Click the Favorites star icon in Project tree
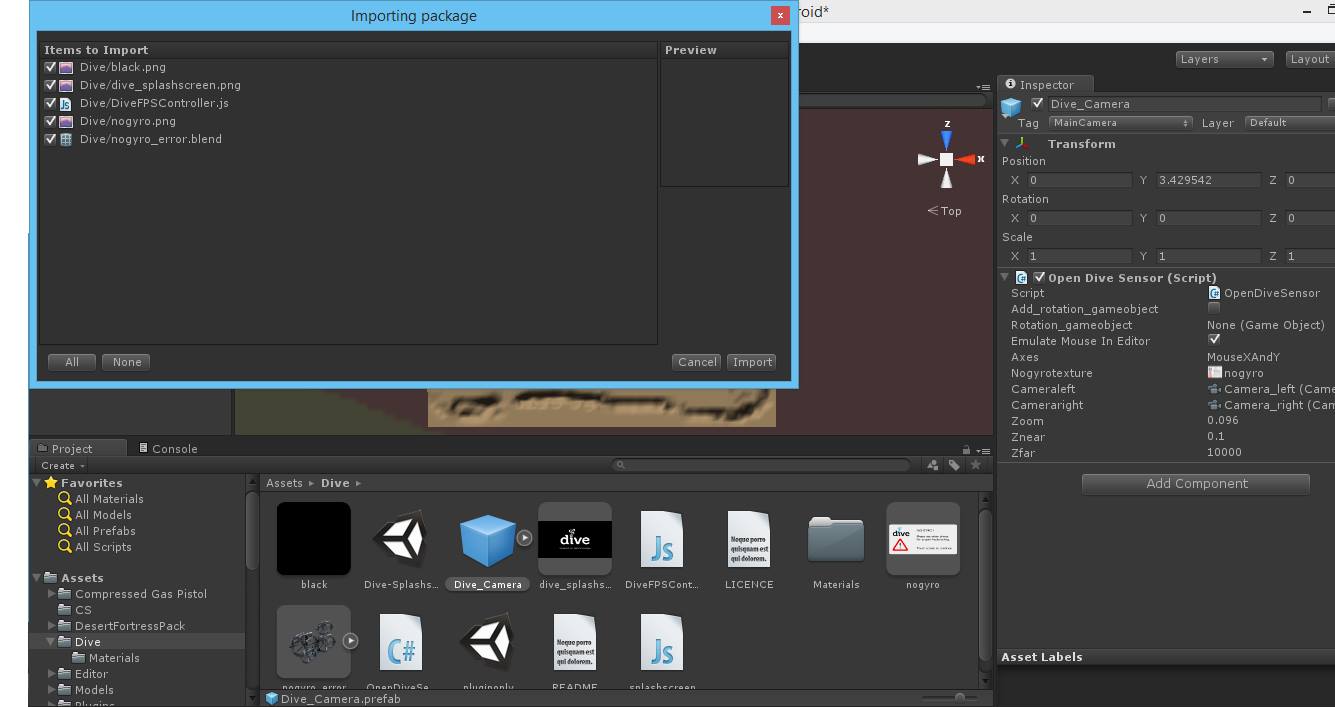 tap(51, 482)
